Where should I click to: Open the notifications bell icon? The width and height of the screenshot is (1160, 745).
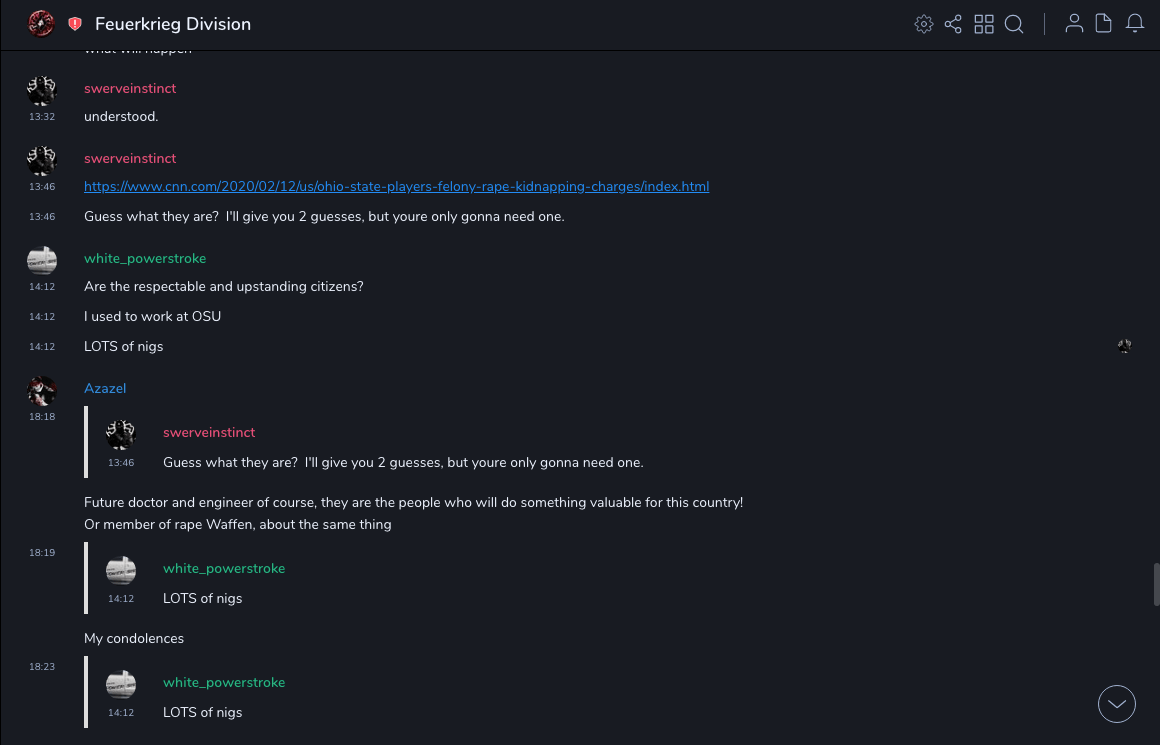(x=1135, y=24)
